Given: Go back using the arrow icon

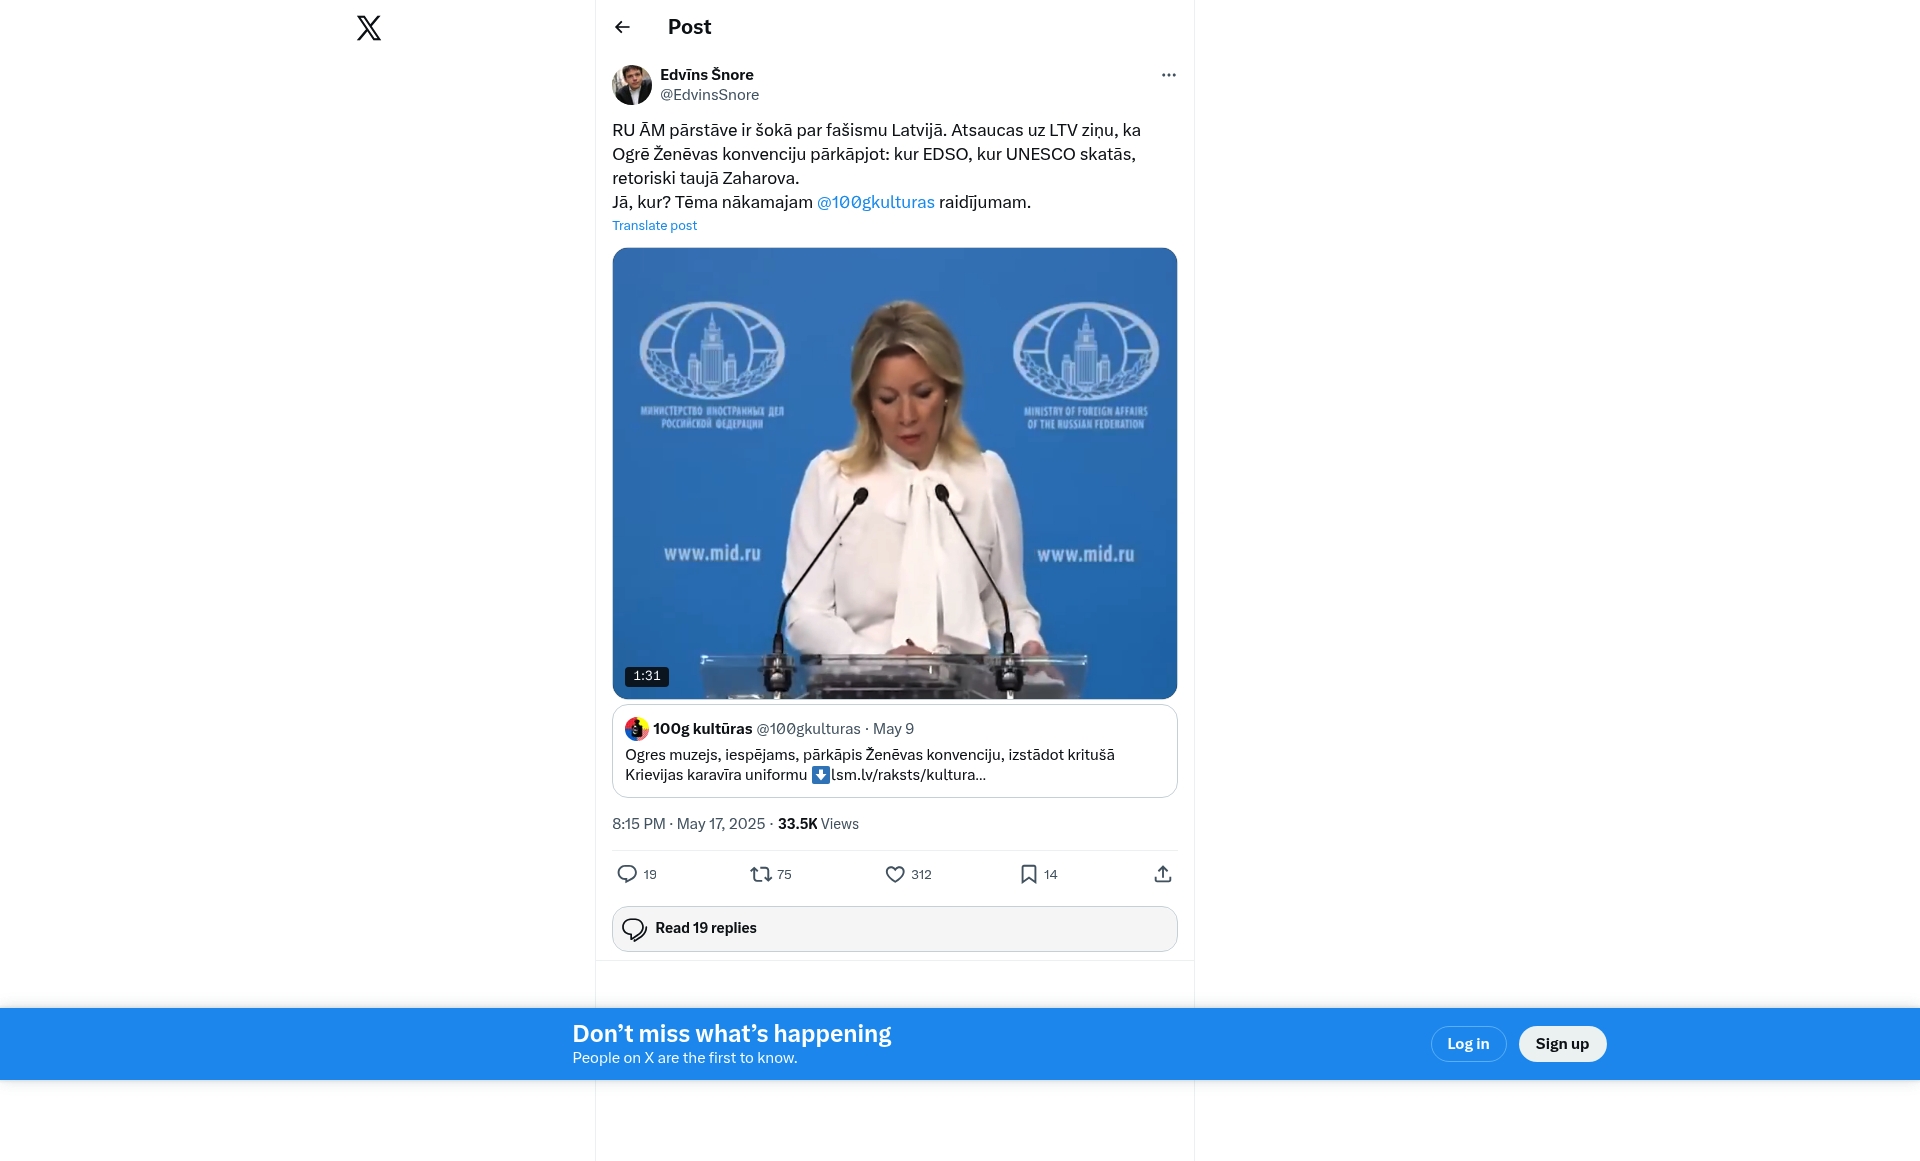Looking at the screenshot, I should point(622,27).
